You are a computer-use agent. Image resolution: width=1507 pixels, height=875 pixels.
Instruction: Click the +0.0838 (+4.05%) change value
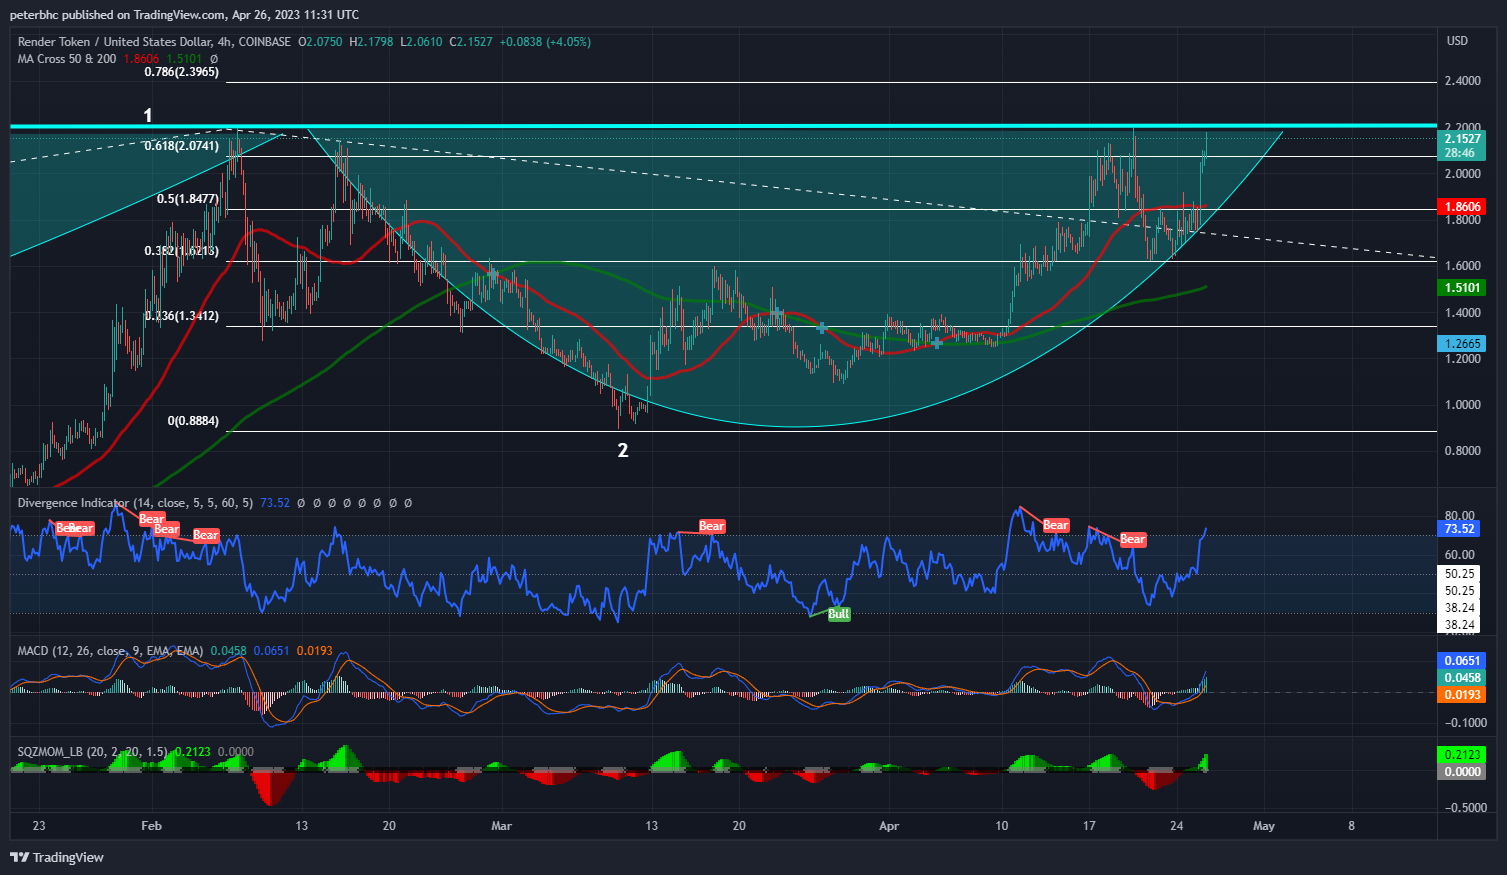pos(545,42)
